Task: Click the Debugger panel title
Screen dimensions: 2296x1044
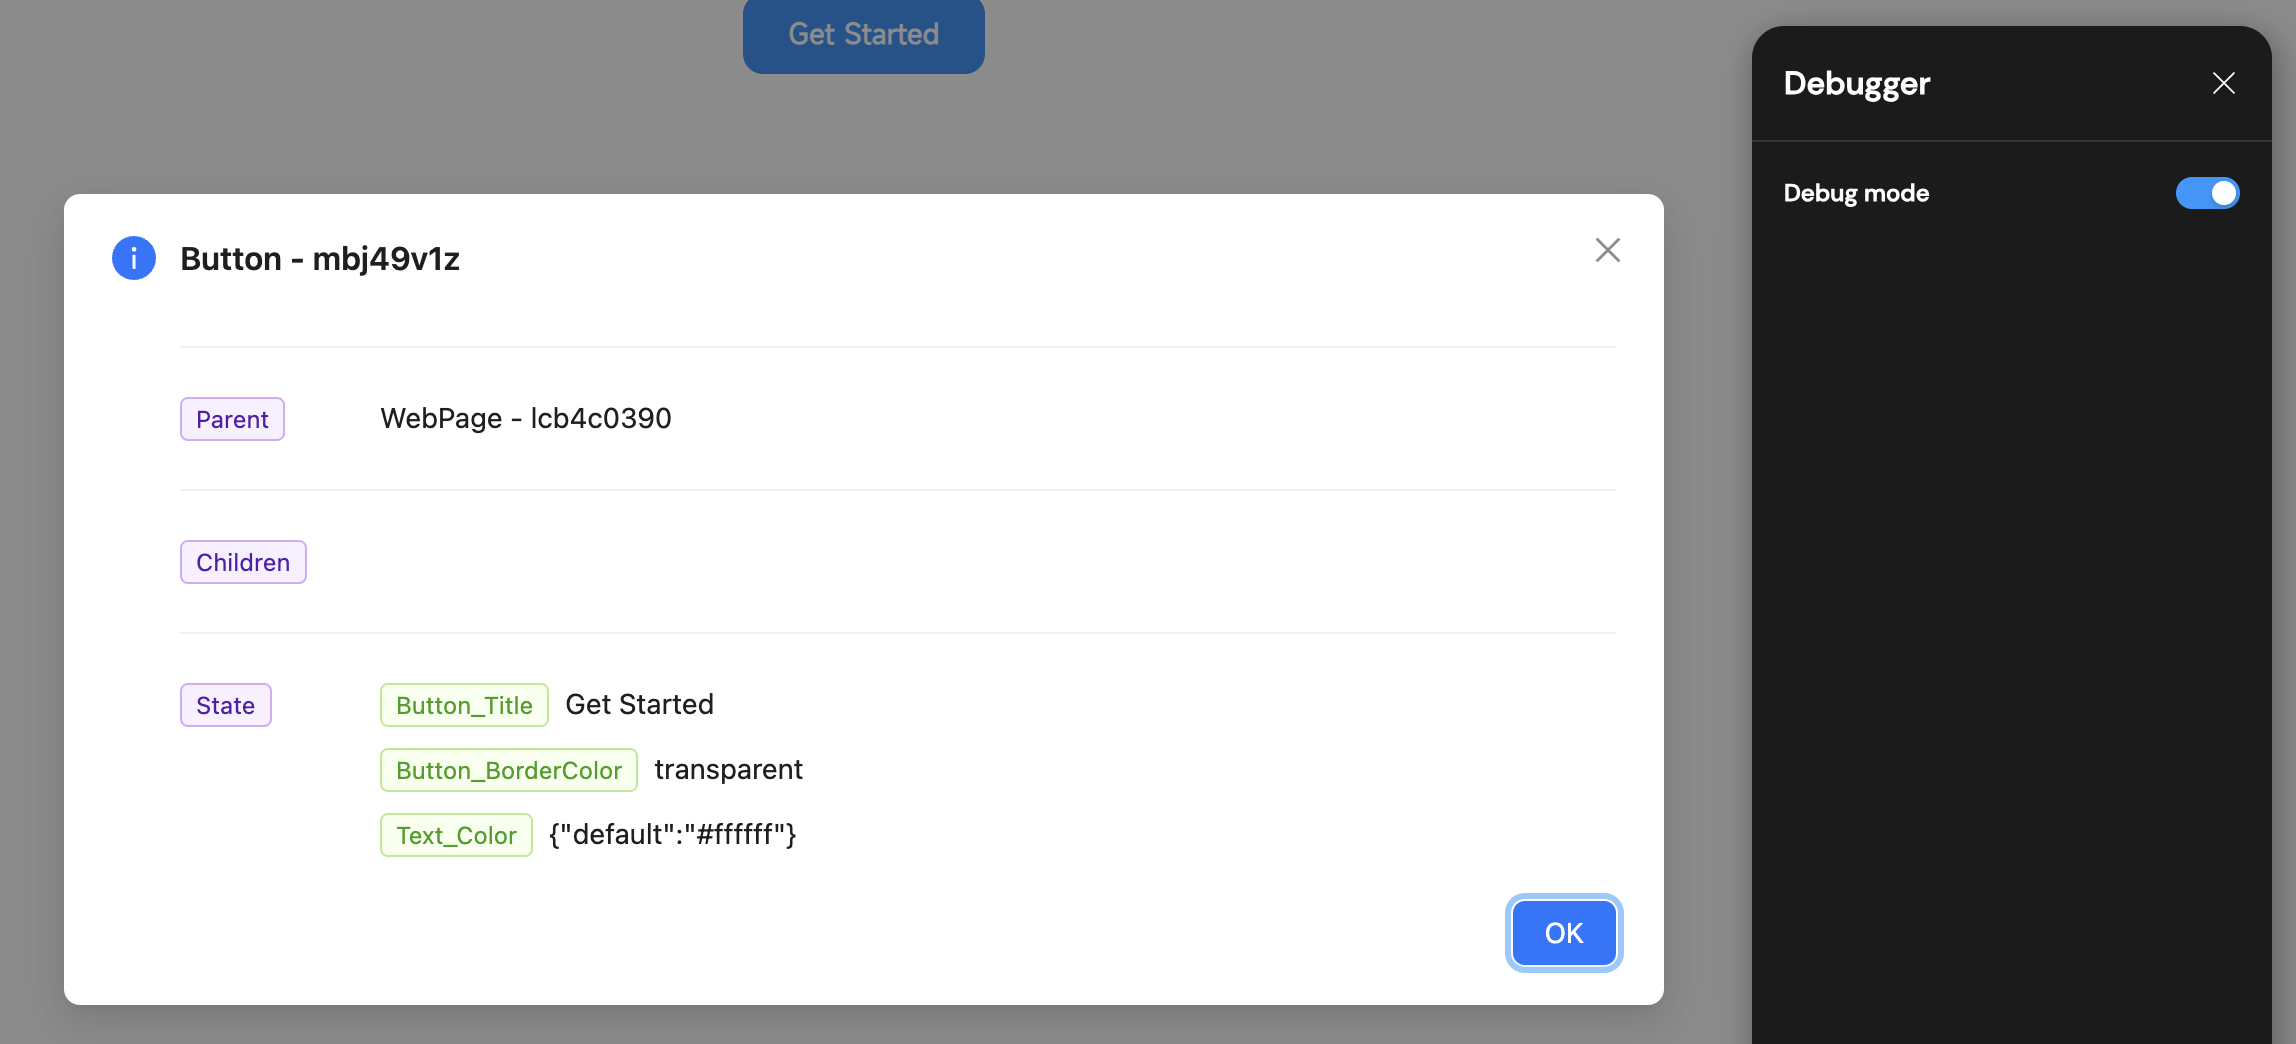Action: 1857,84
